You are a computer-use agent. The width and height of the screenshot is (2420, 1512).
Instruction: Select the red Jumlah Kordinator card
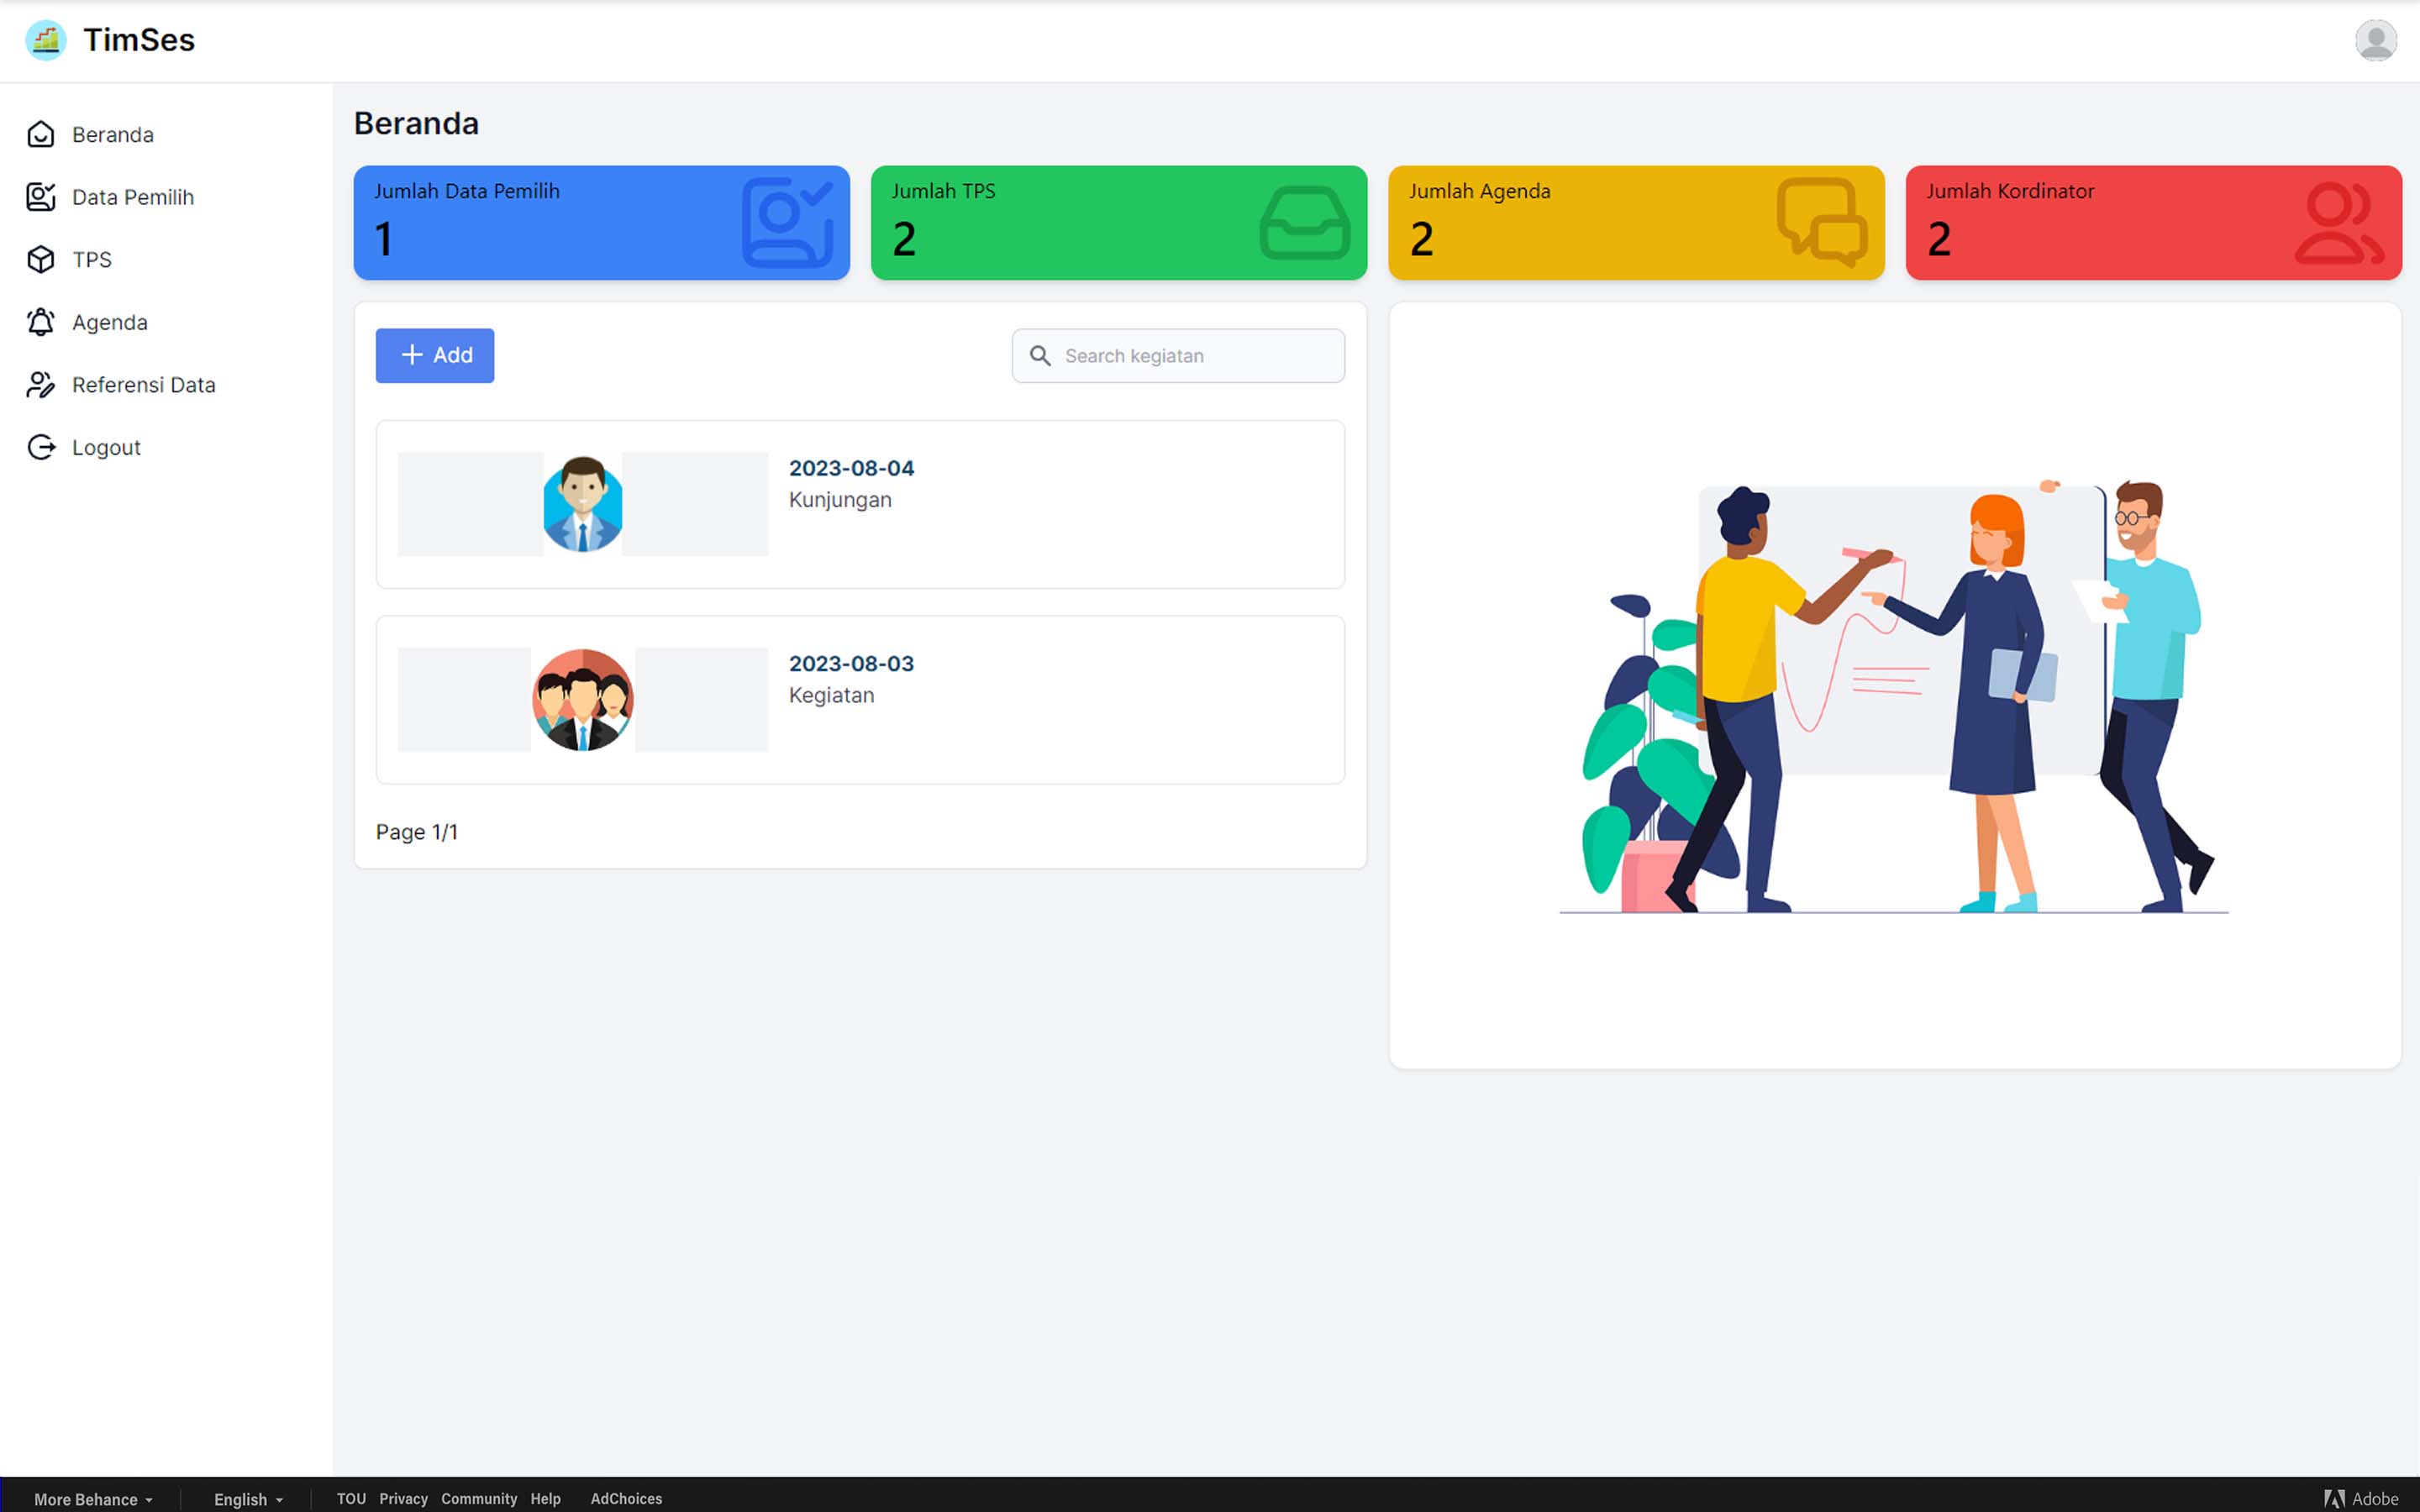click(x=2152, y=223)
